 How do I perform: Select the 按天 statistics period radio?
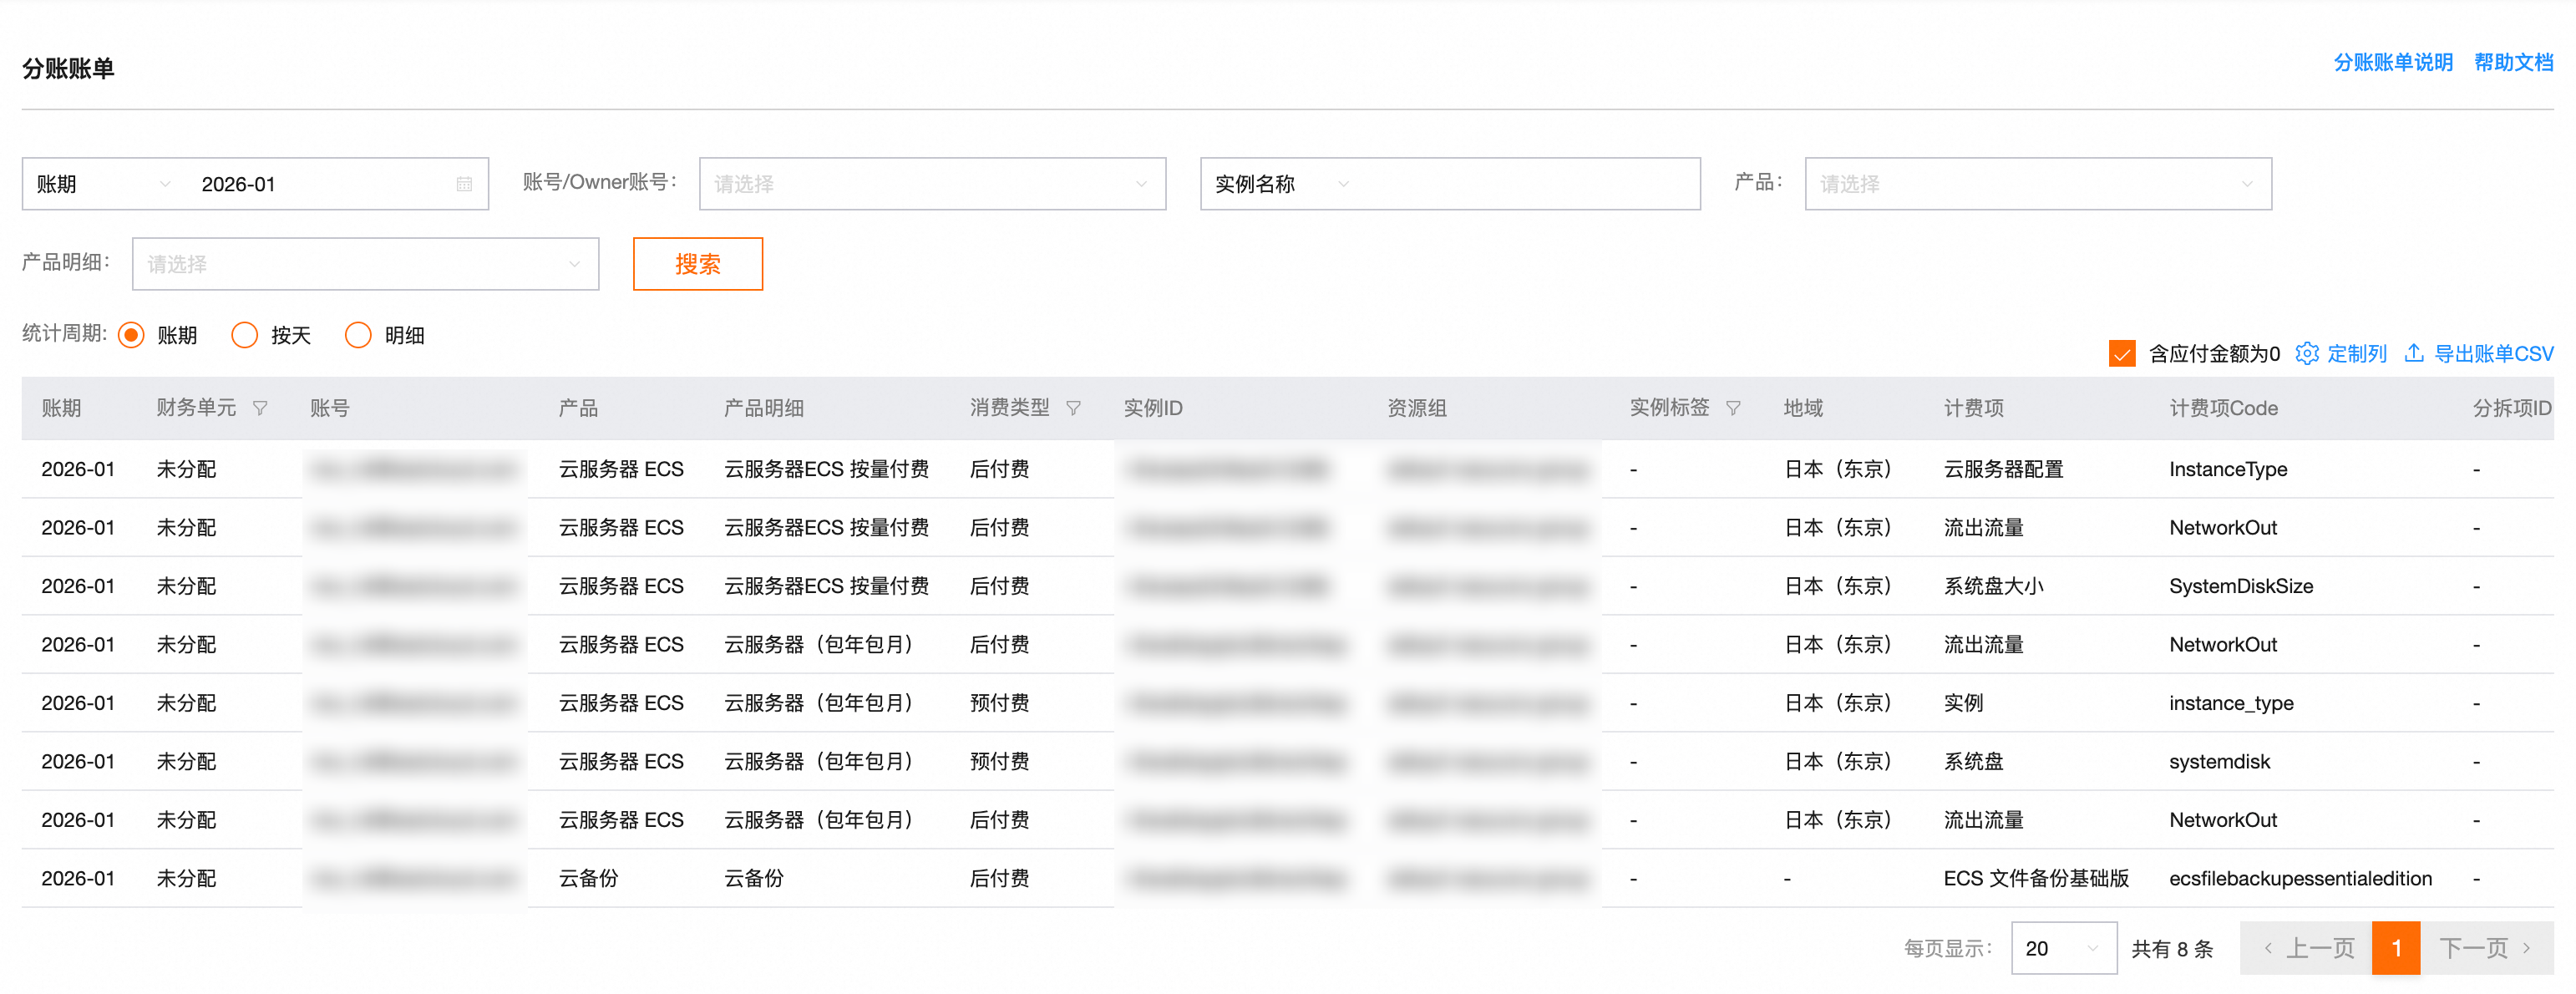pos(245,335)
